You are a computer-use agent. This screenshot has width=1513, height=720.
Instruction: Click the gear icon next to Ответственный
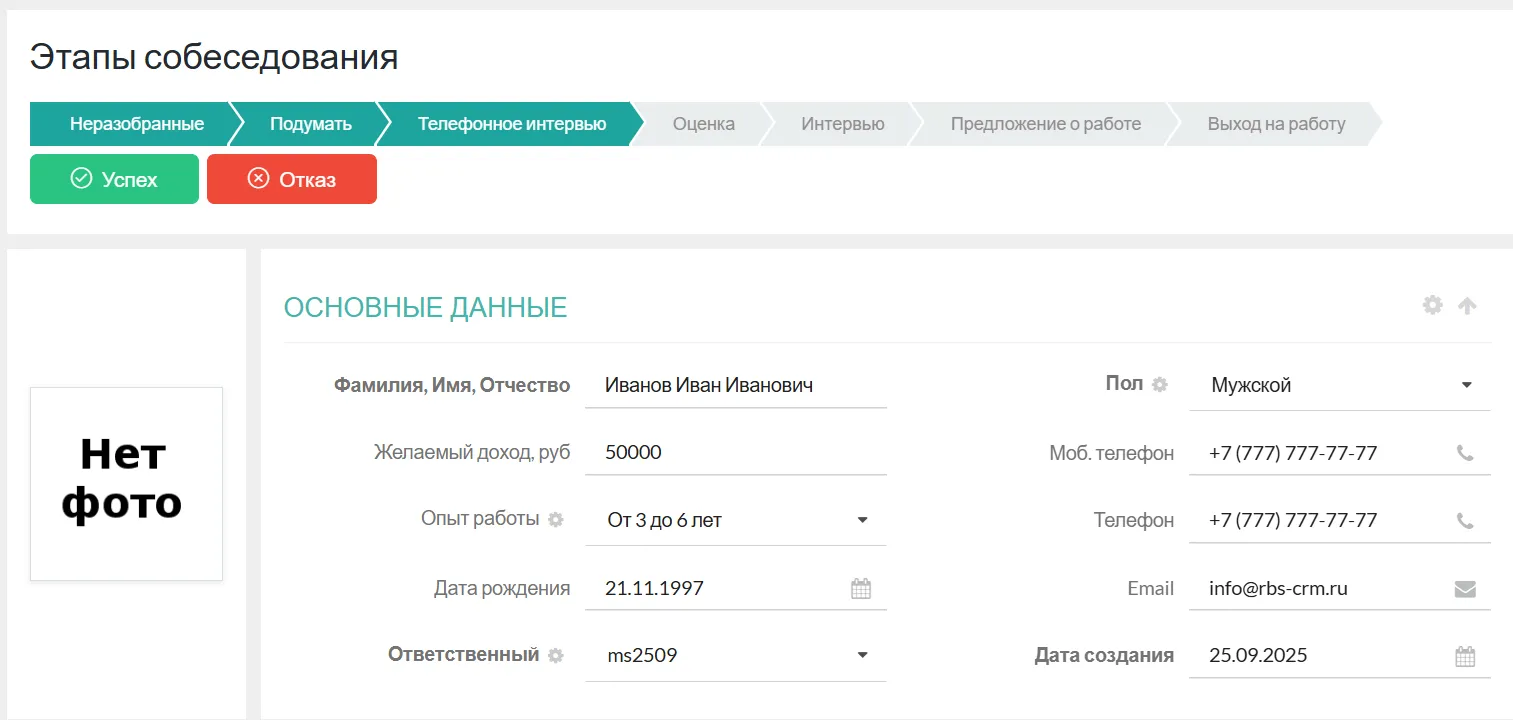coord(556,656)
